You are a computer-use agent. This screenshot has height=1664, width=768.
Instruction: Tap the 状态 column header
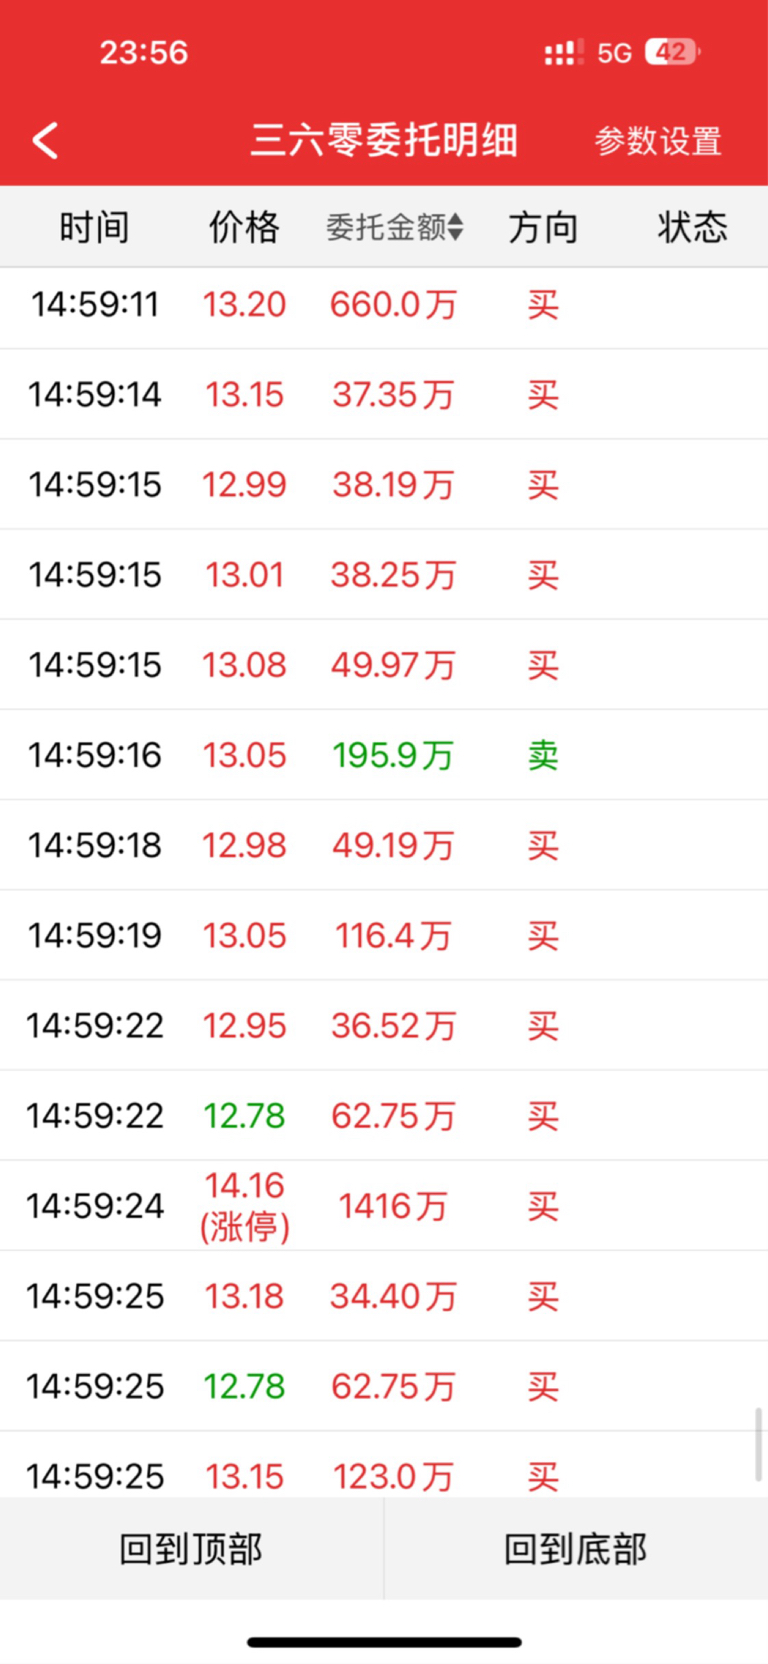[692, 227]
